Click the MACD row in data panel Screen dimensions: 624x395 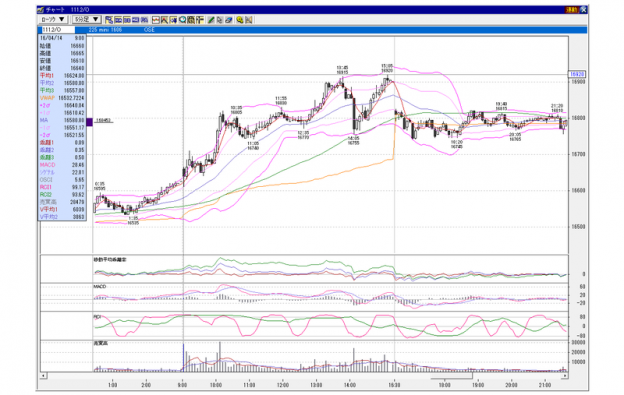[62, 165]
